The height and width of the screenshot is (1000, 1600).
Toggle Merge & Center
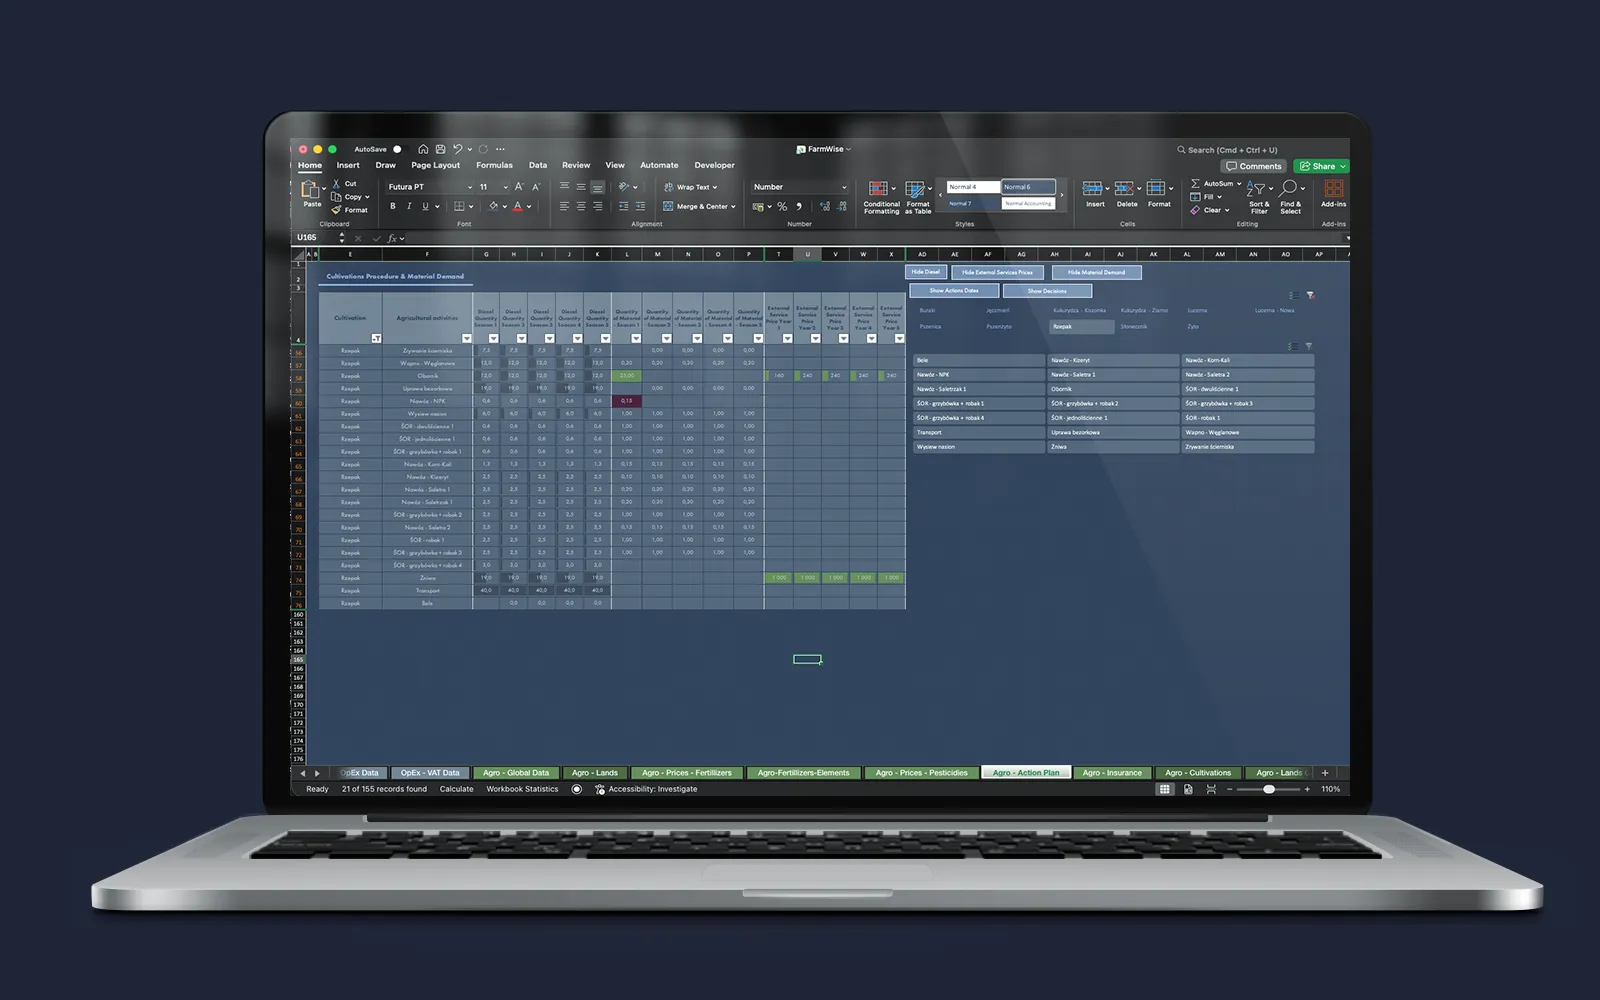699,206
